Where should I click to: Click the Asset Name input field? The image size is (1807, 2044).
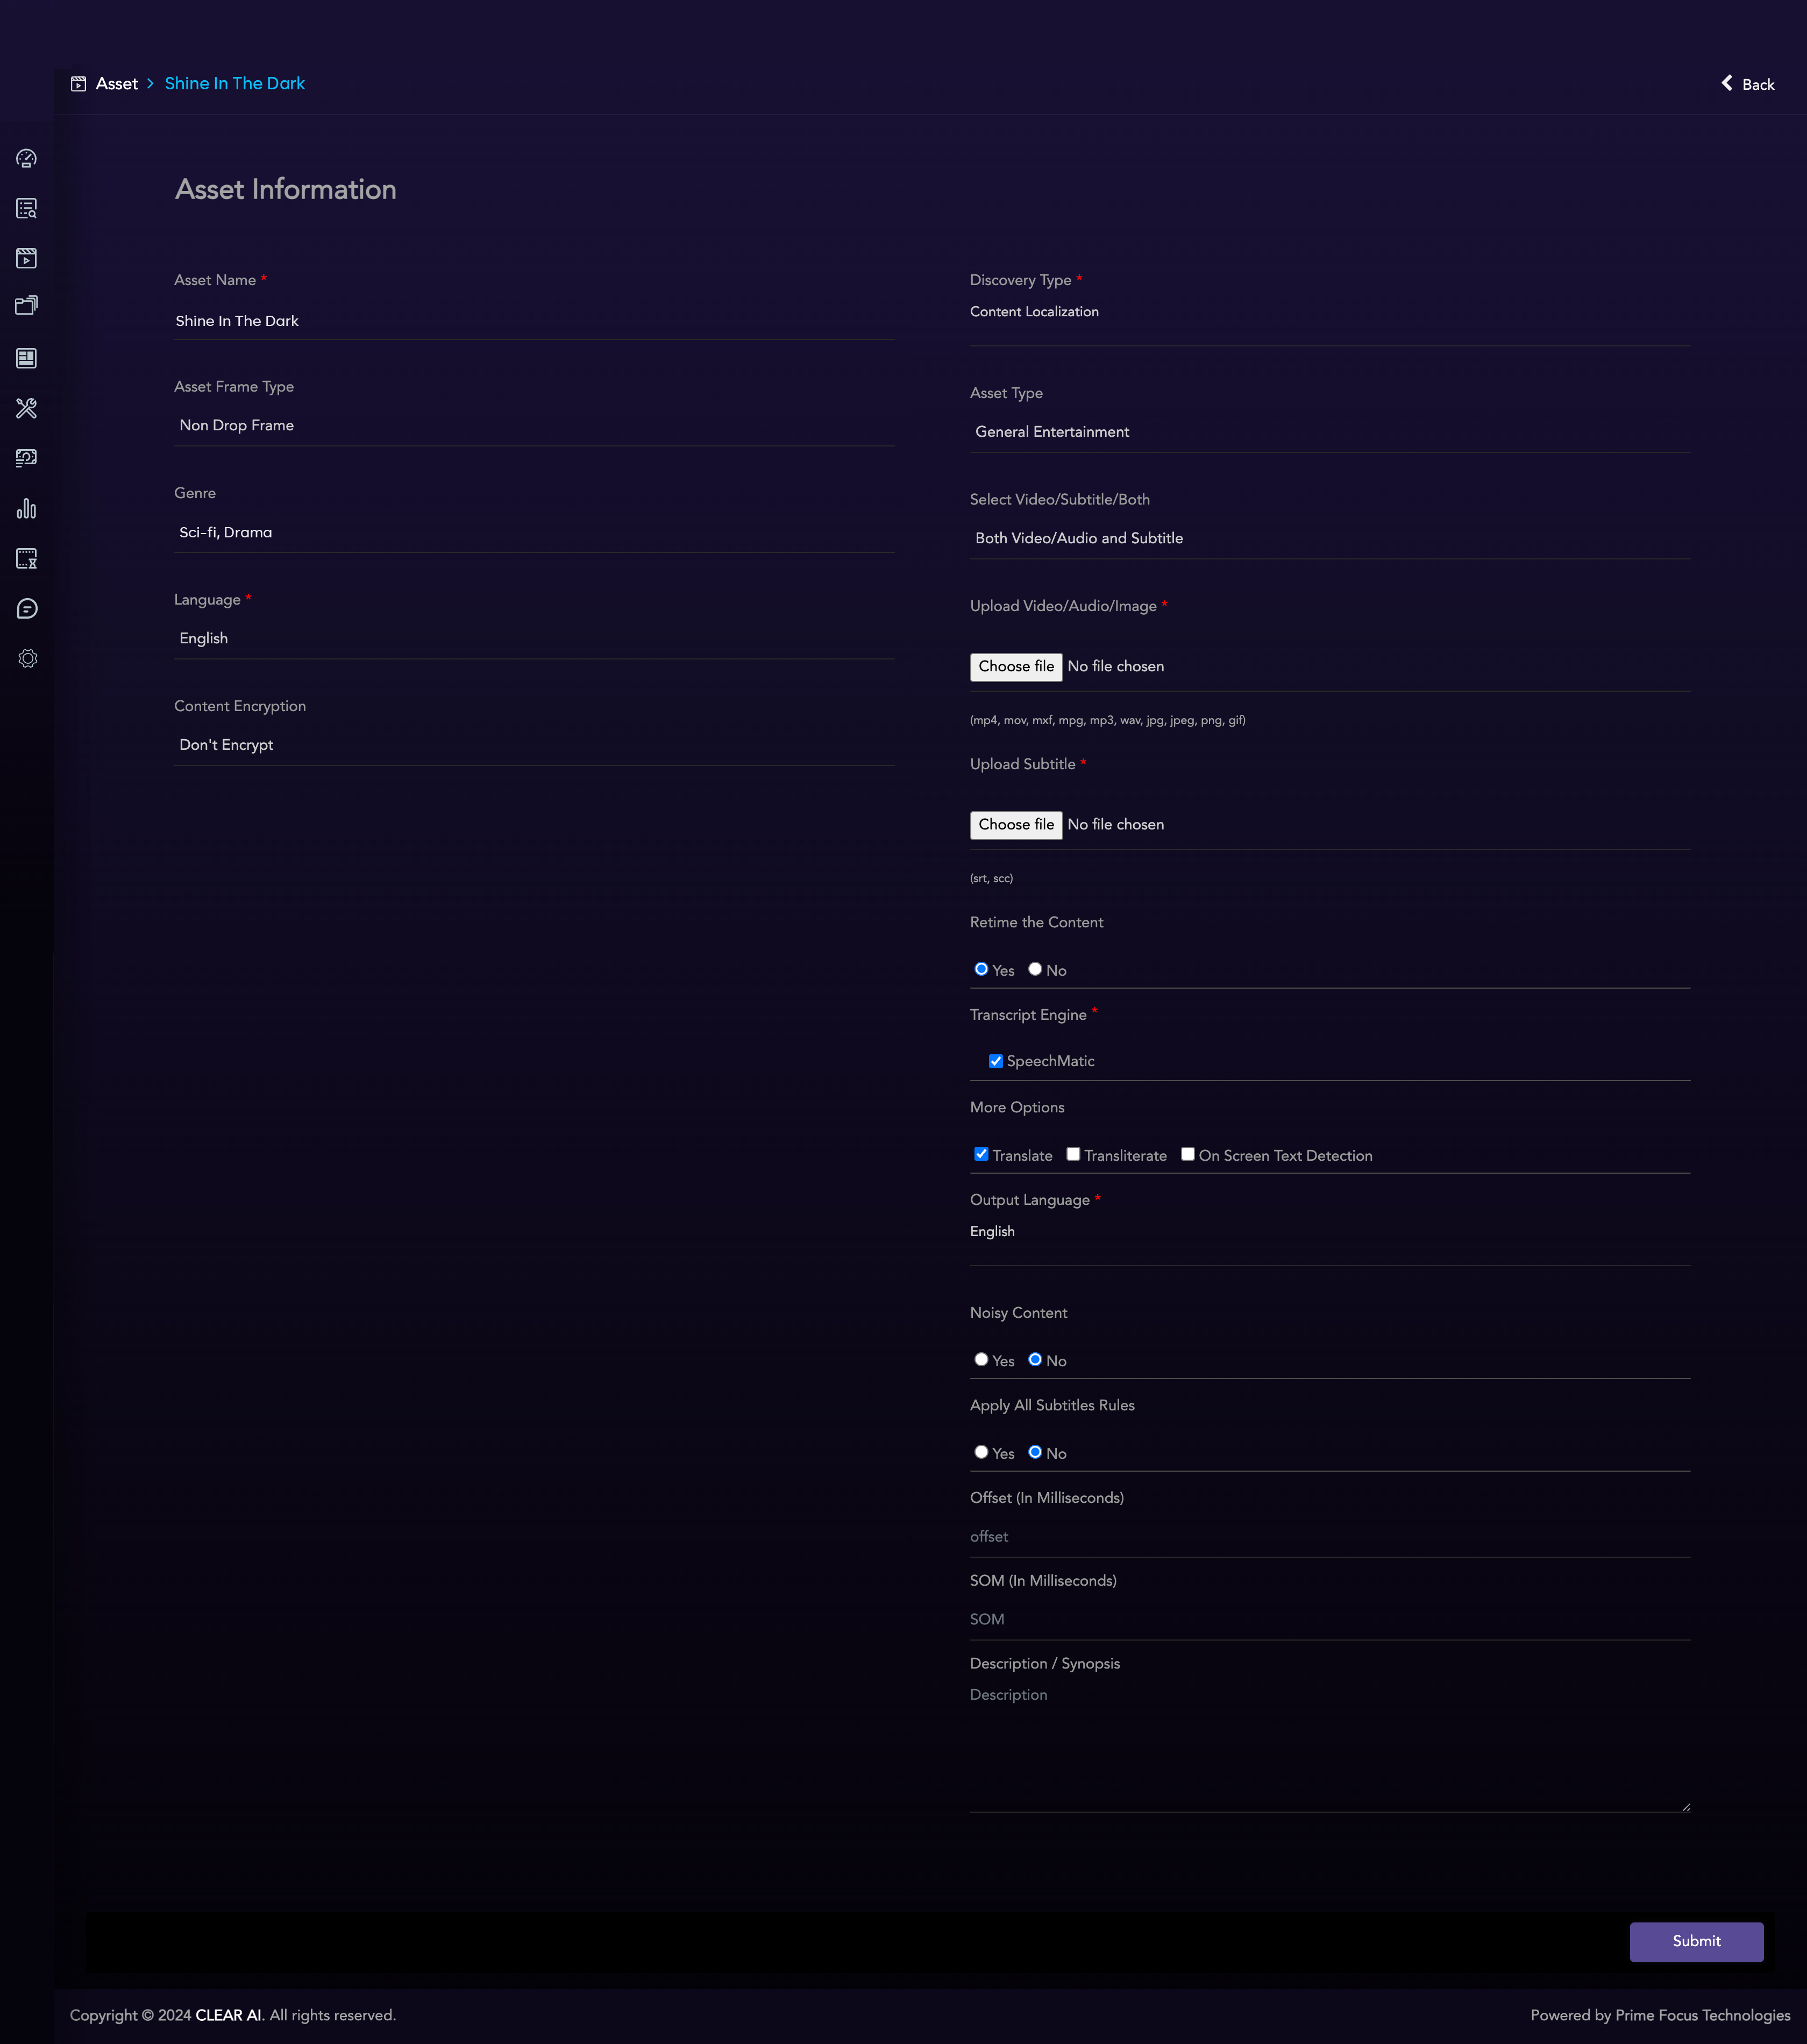[534, 321]
